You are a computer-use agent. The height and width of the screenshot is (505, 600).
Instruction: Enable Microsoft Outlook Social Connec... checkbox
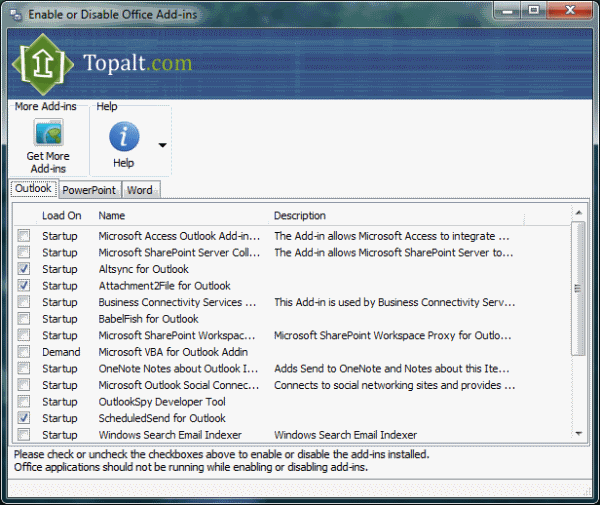click(24, 385)
